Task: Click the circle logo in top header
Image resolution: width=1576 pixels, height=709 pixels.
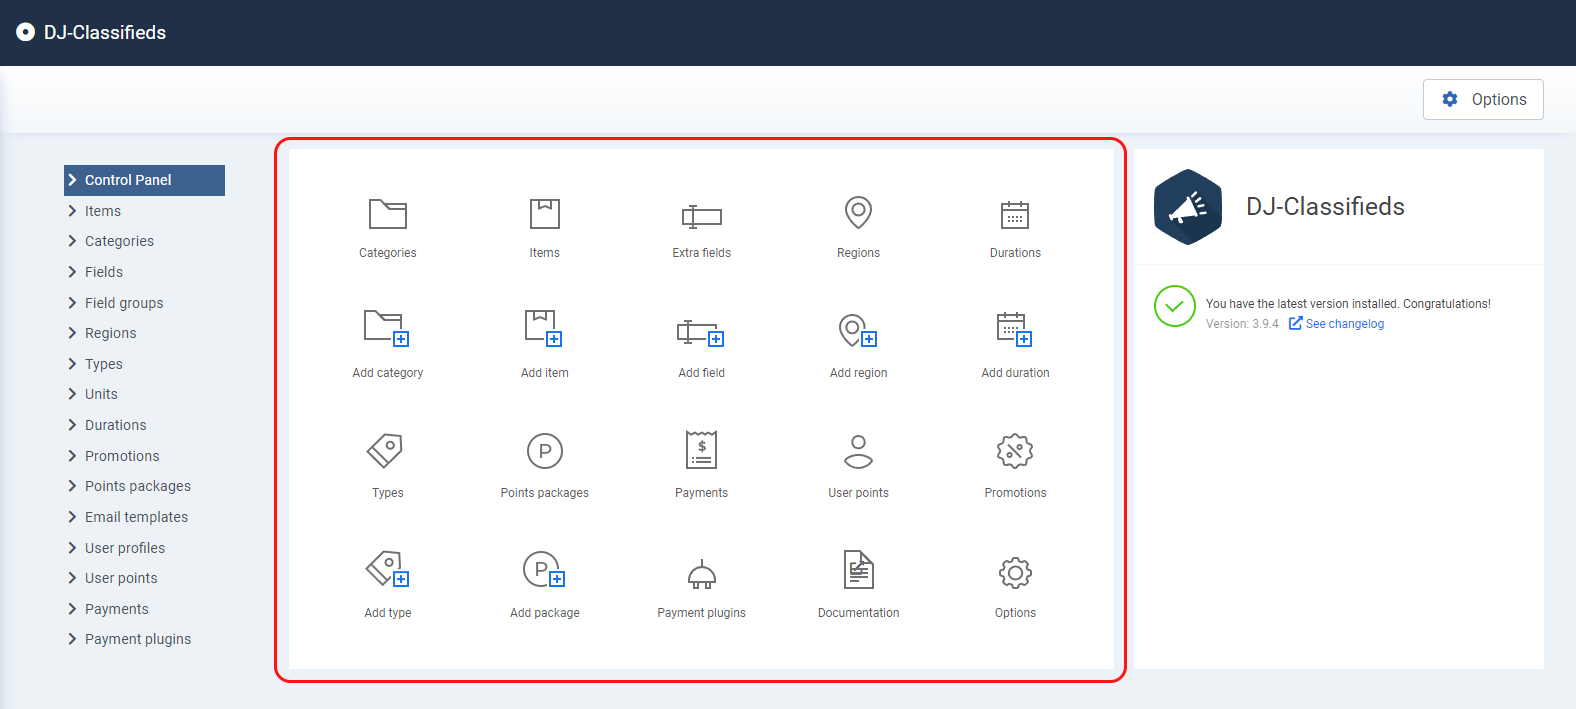Action: pyautogui.click(x=26, y=32)
